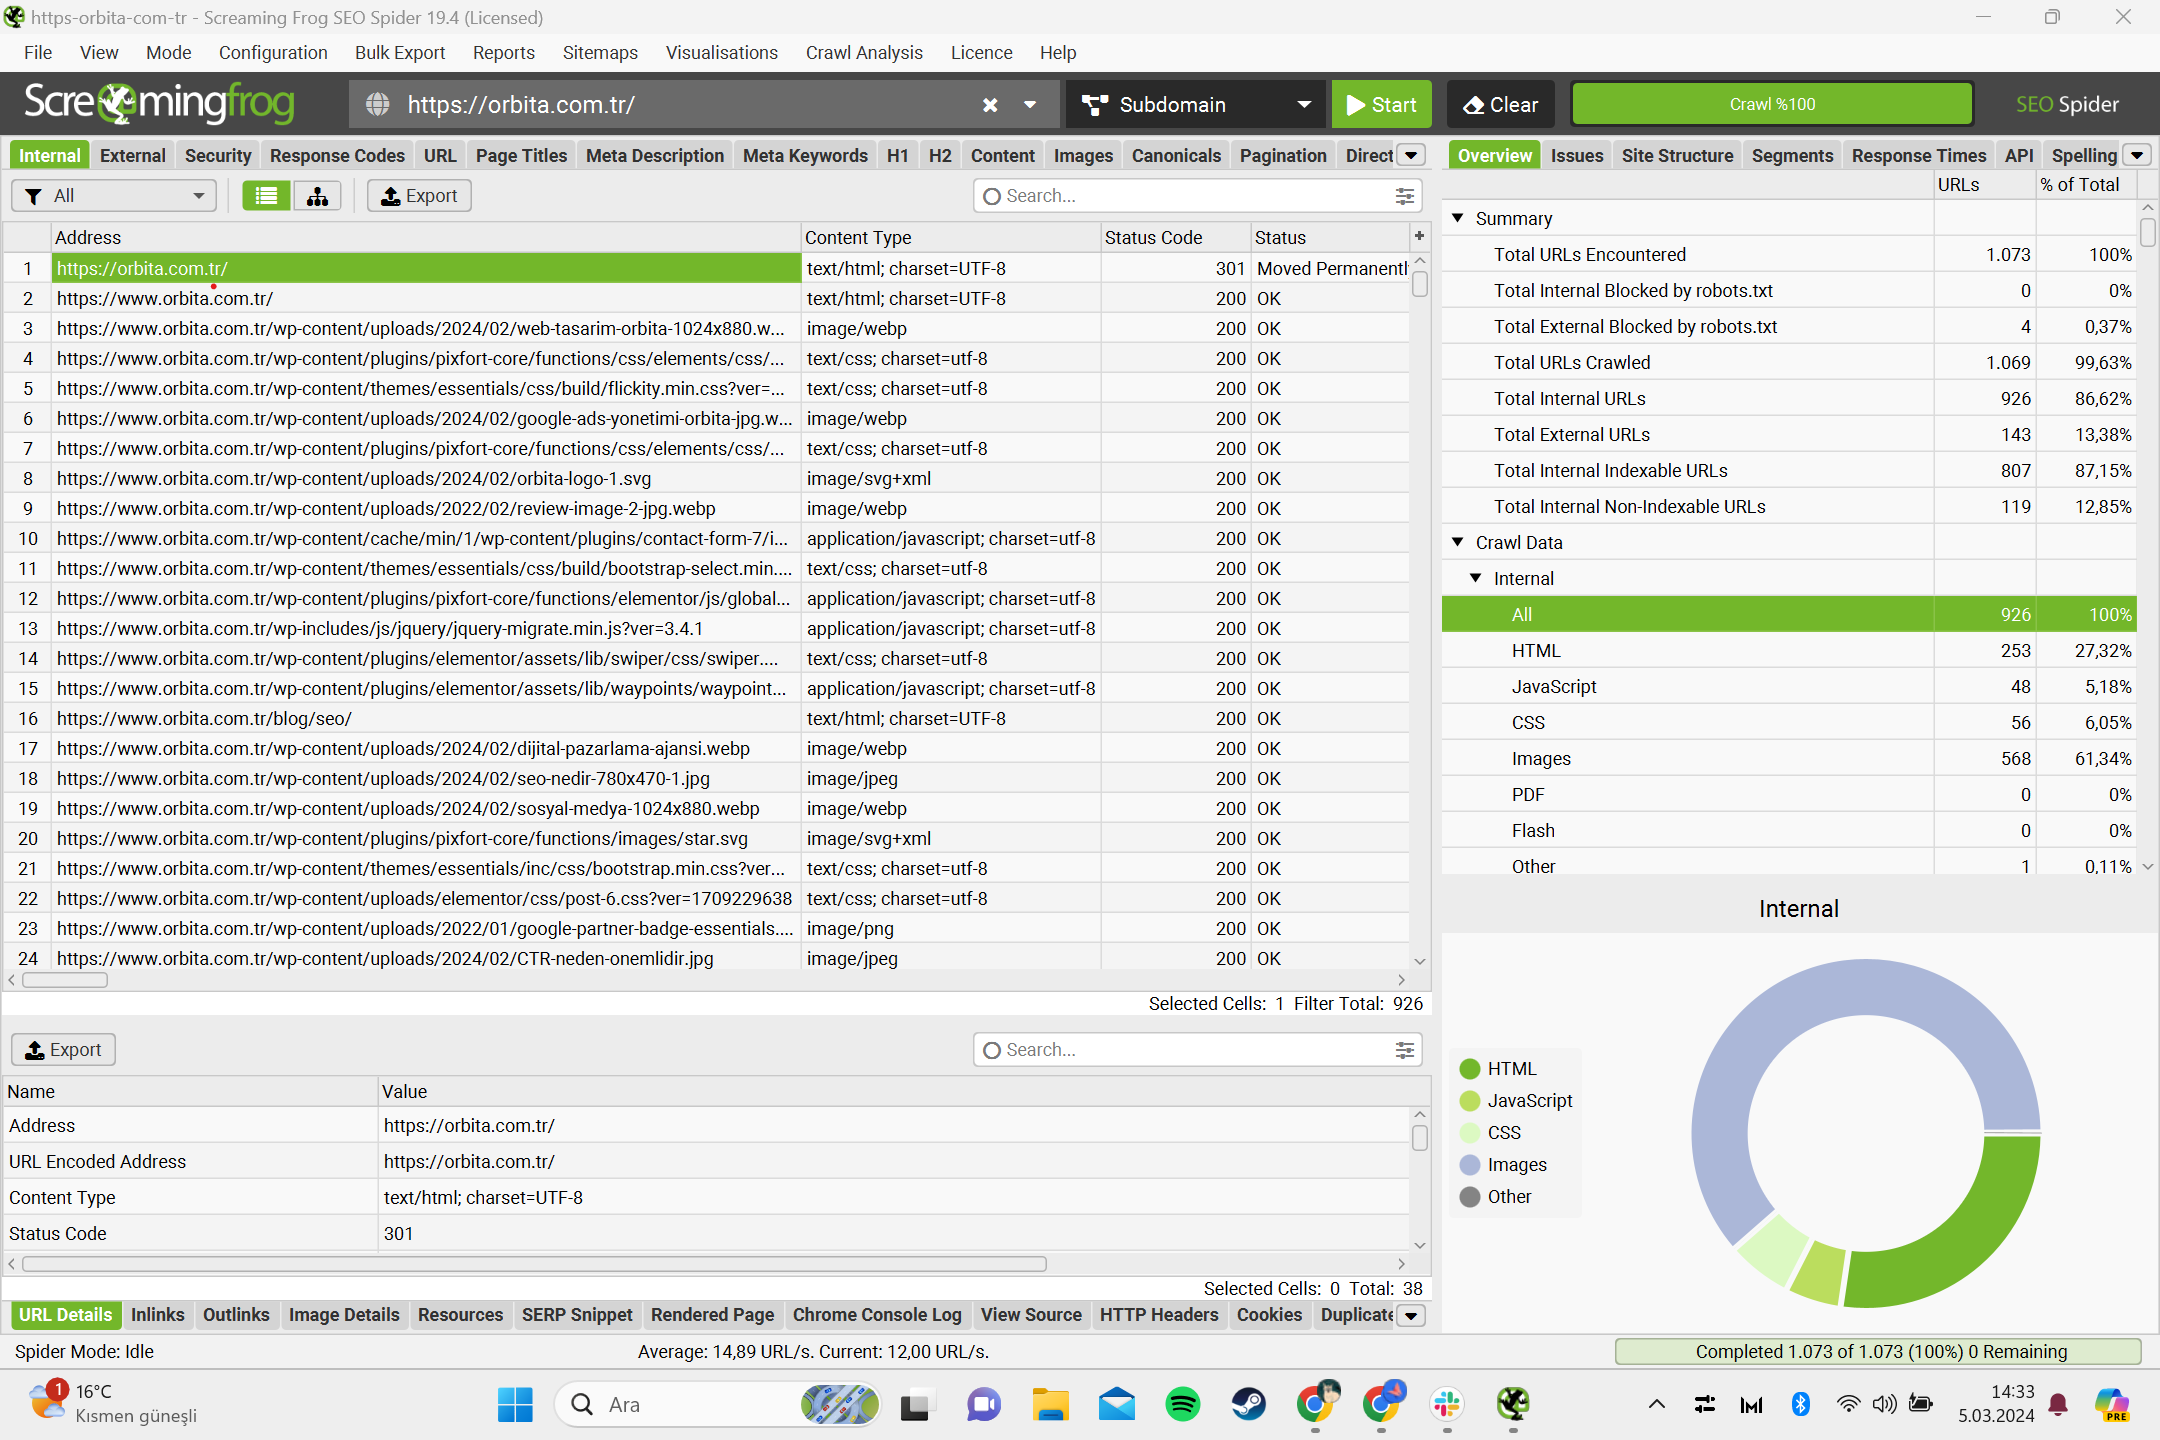Open Slack from the taskbar
This screenshot has width=2160, height=1440.
click(1447, 1405)
